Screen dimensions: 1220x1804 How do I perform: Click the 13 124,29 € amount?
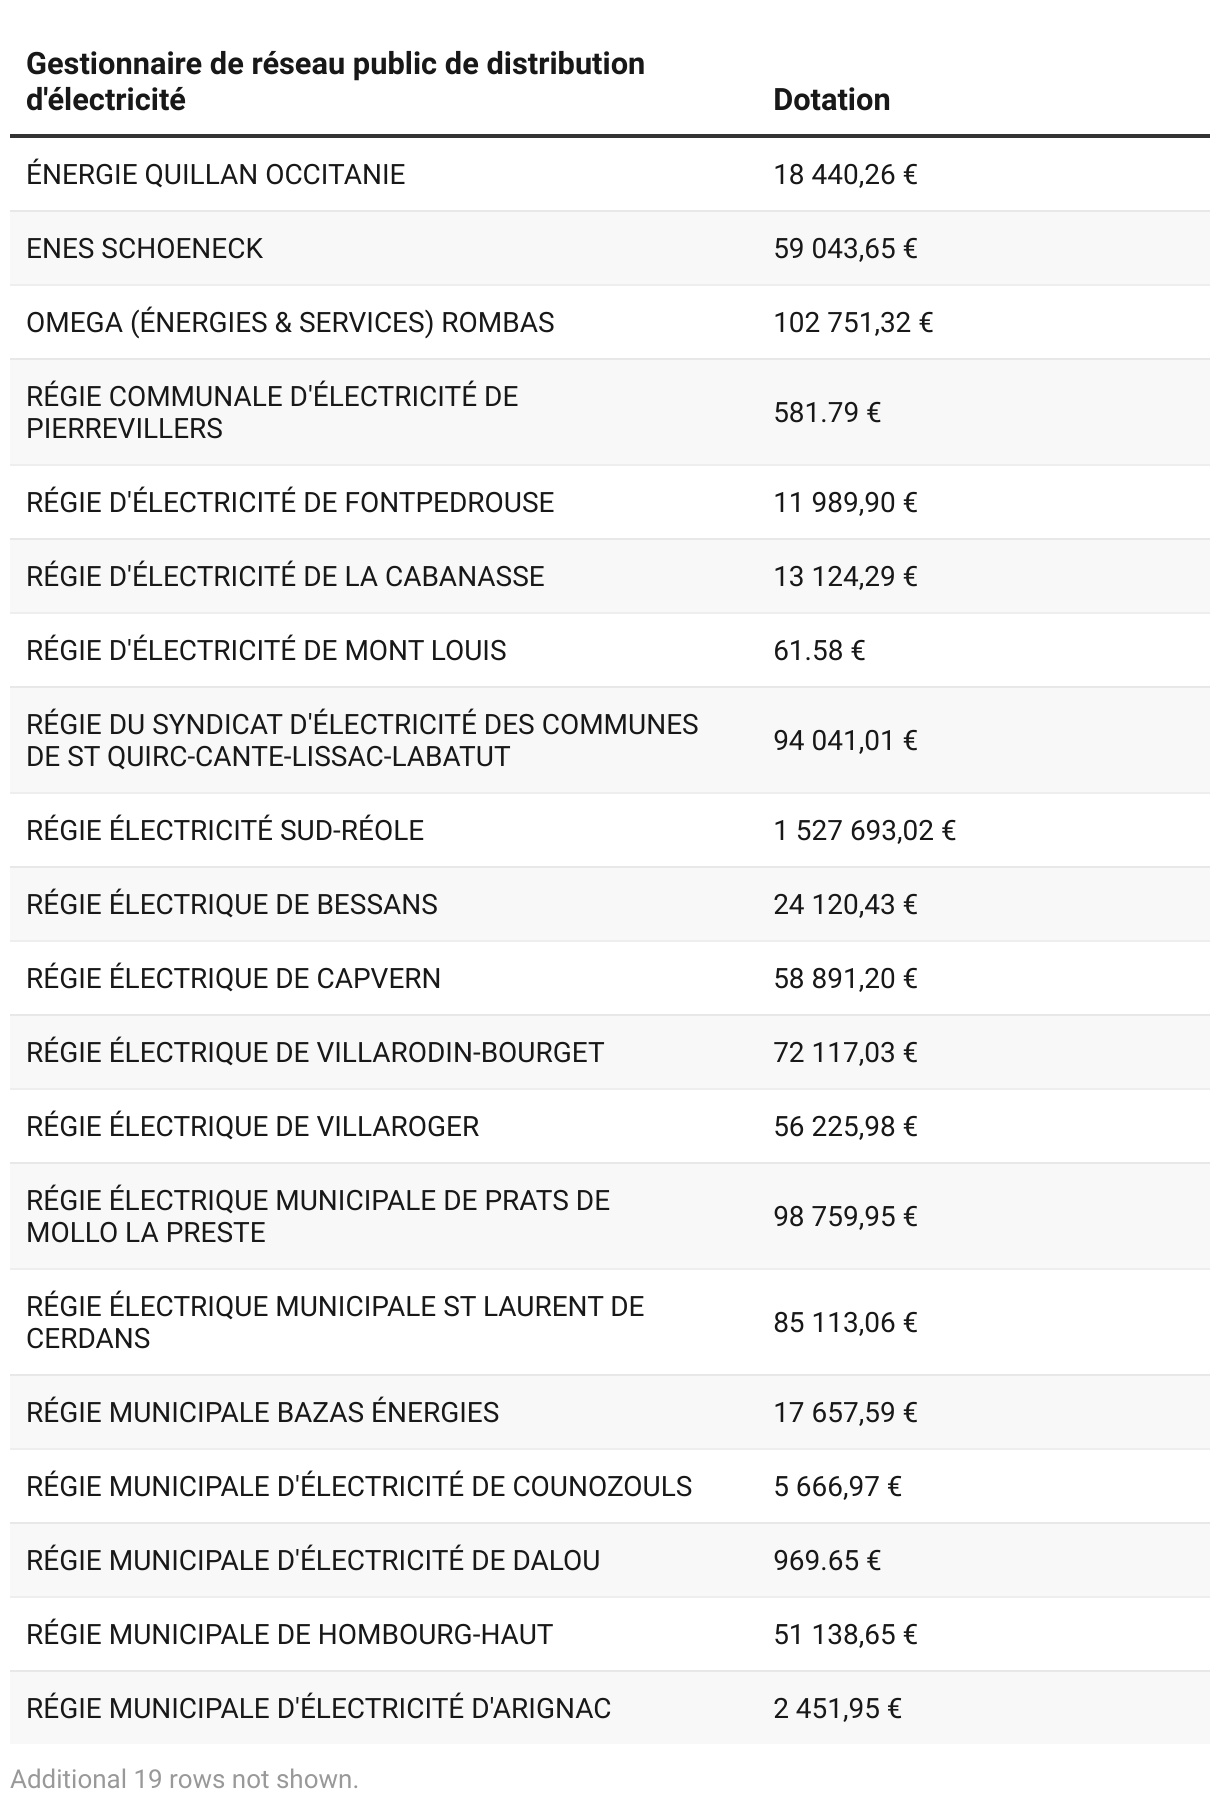[845, 576]
